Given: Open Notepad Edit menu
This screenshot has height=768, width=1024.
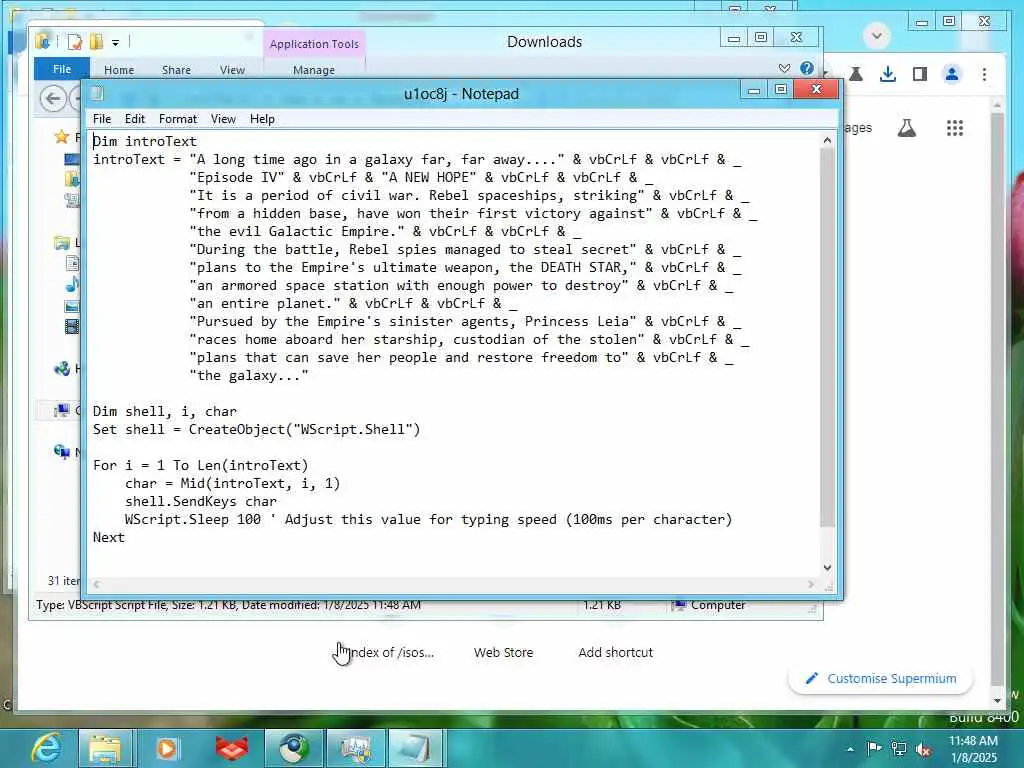Looking at the screenshot, I should [135, 119].
